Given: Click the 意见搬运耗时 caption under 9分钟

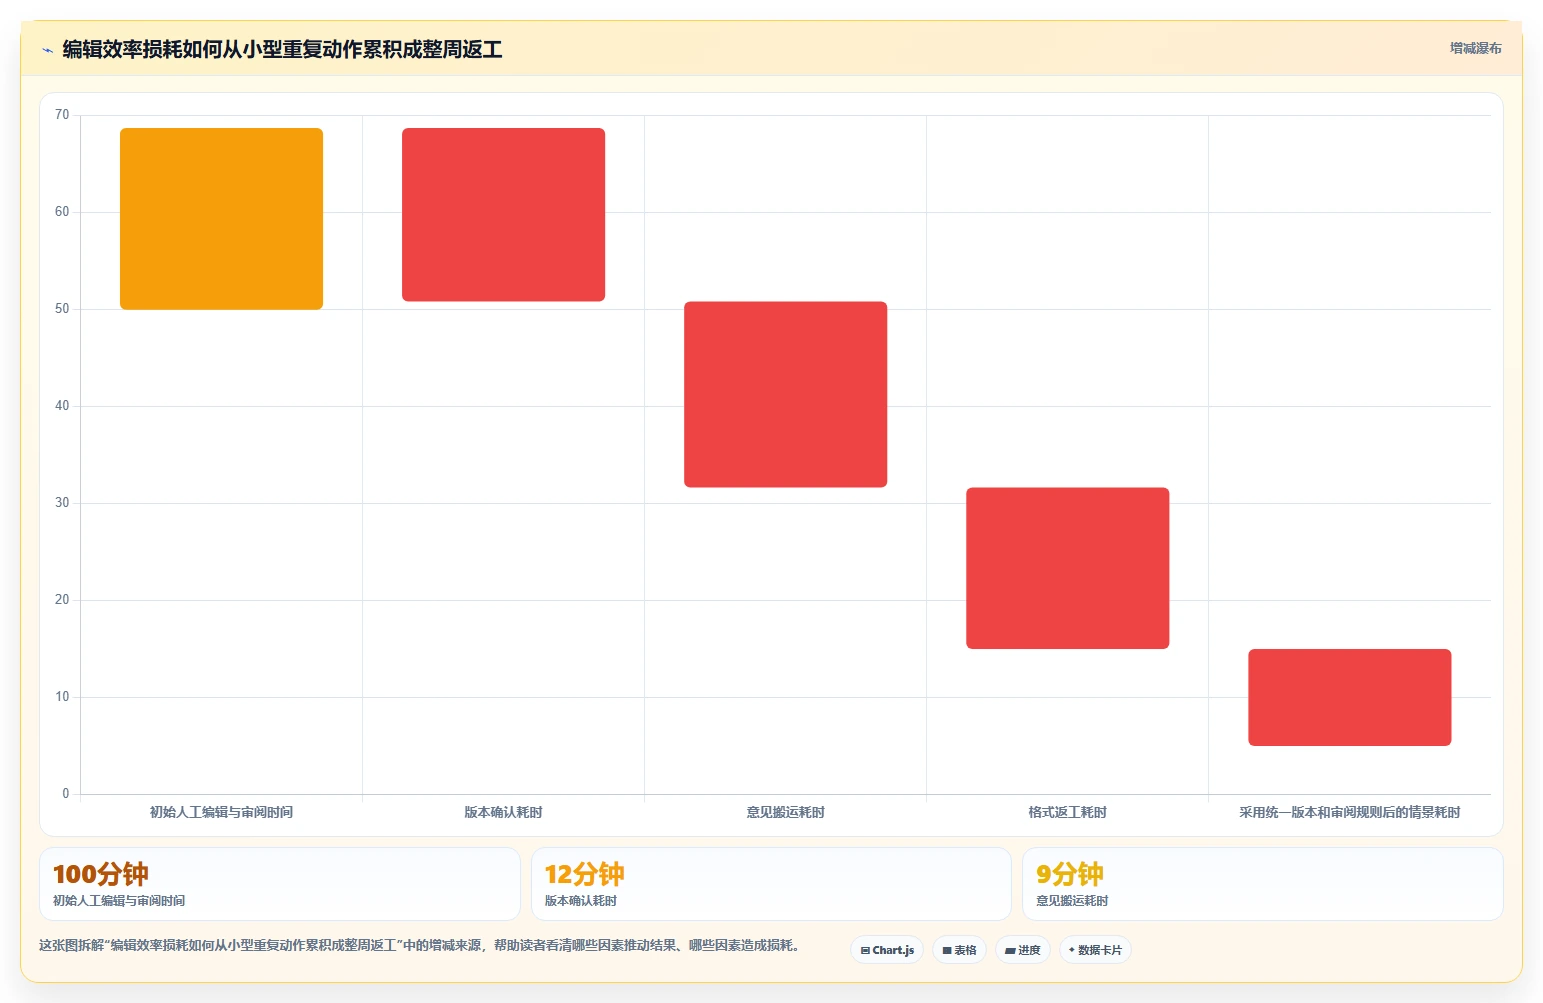Looking at the screenshot, I should (1072, 901).
